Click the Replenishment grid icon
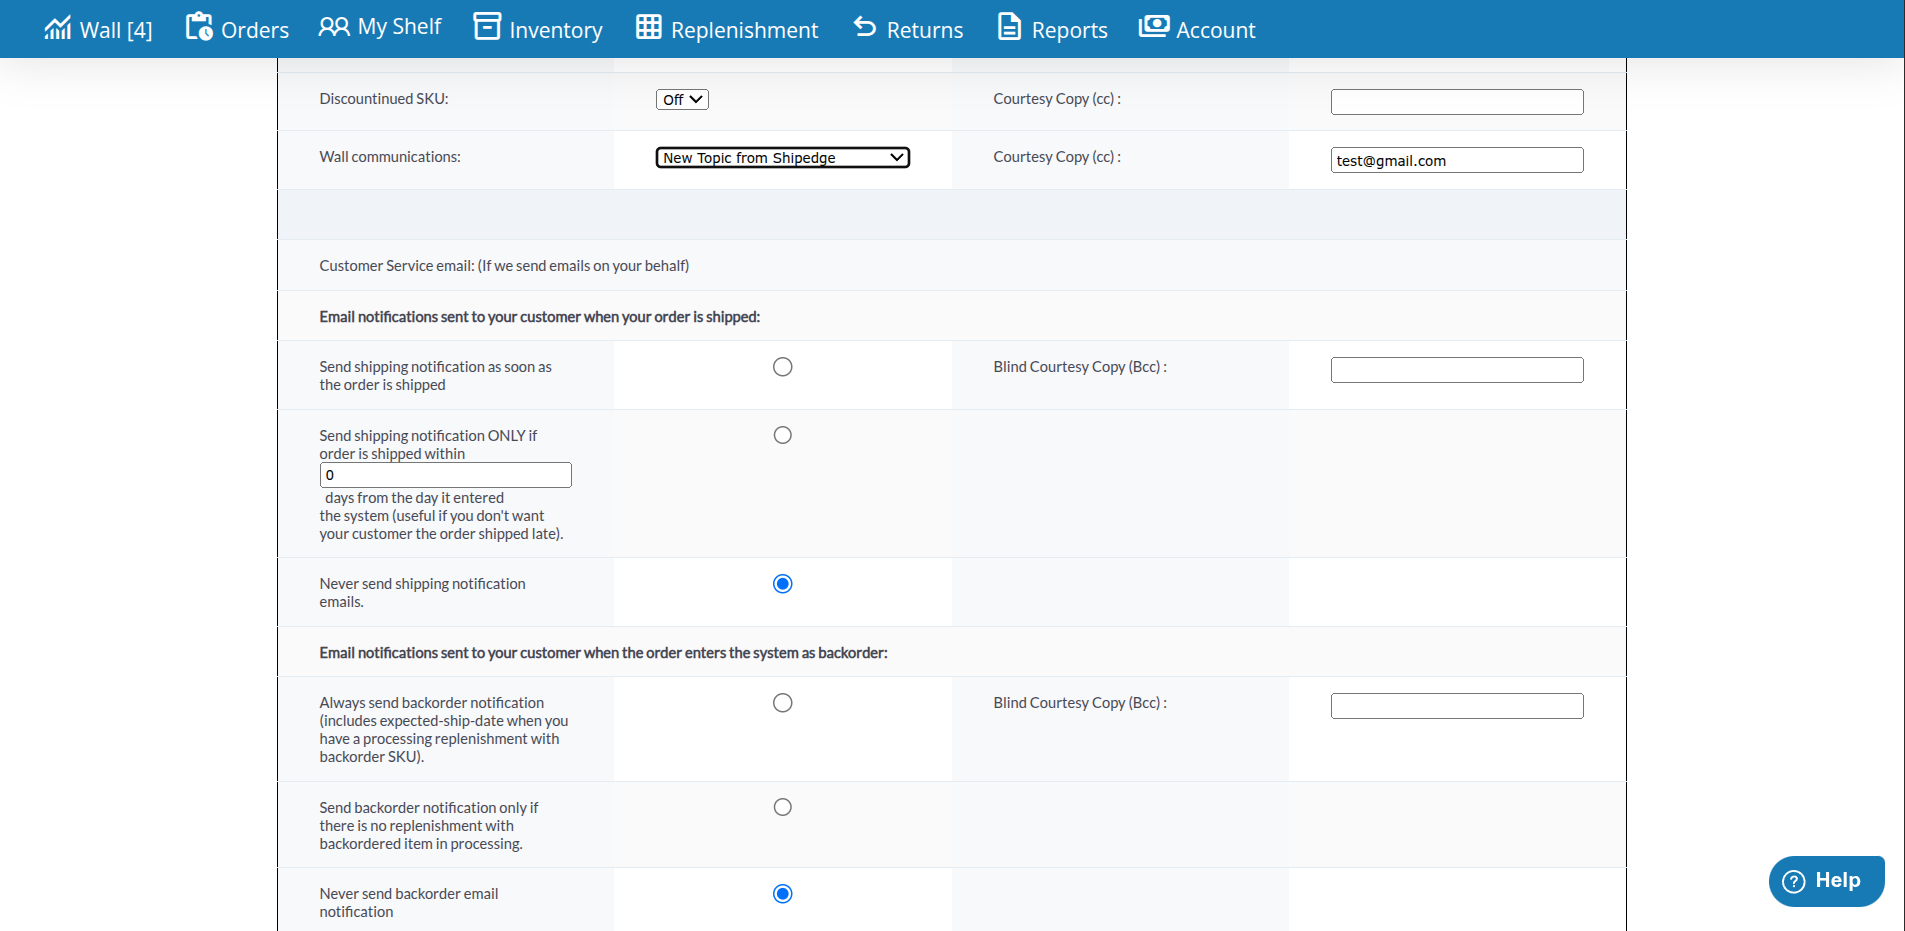The image size is (1905, 931). pyautogui.click(x=649, y=27)
